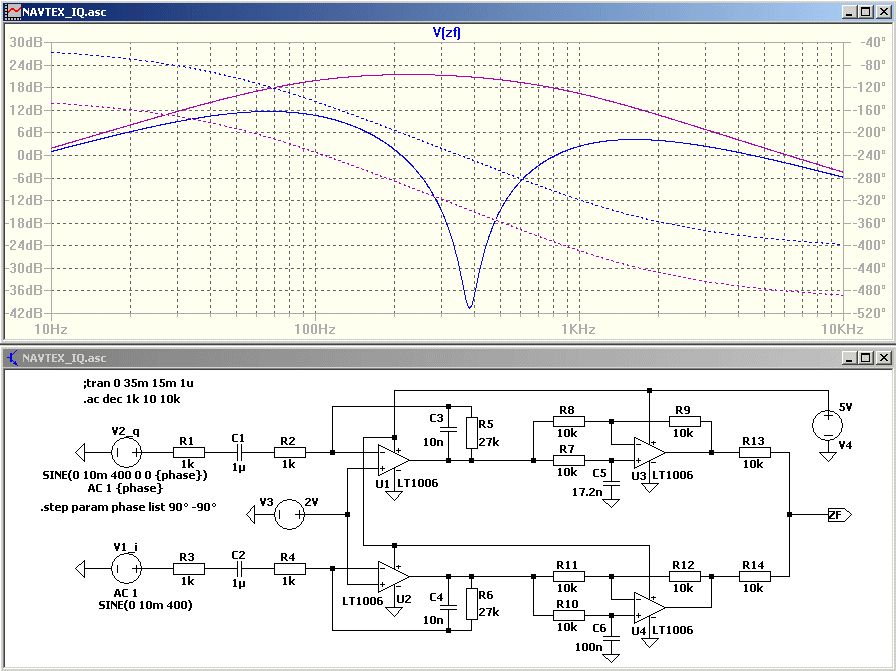Viewport: 896px width, 671px height.
Task: Click the schematic window's title bar icon
Action: click(x=10, y=357)
